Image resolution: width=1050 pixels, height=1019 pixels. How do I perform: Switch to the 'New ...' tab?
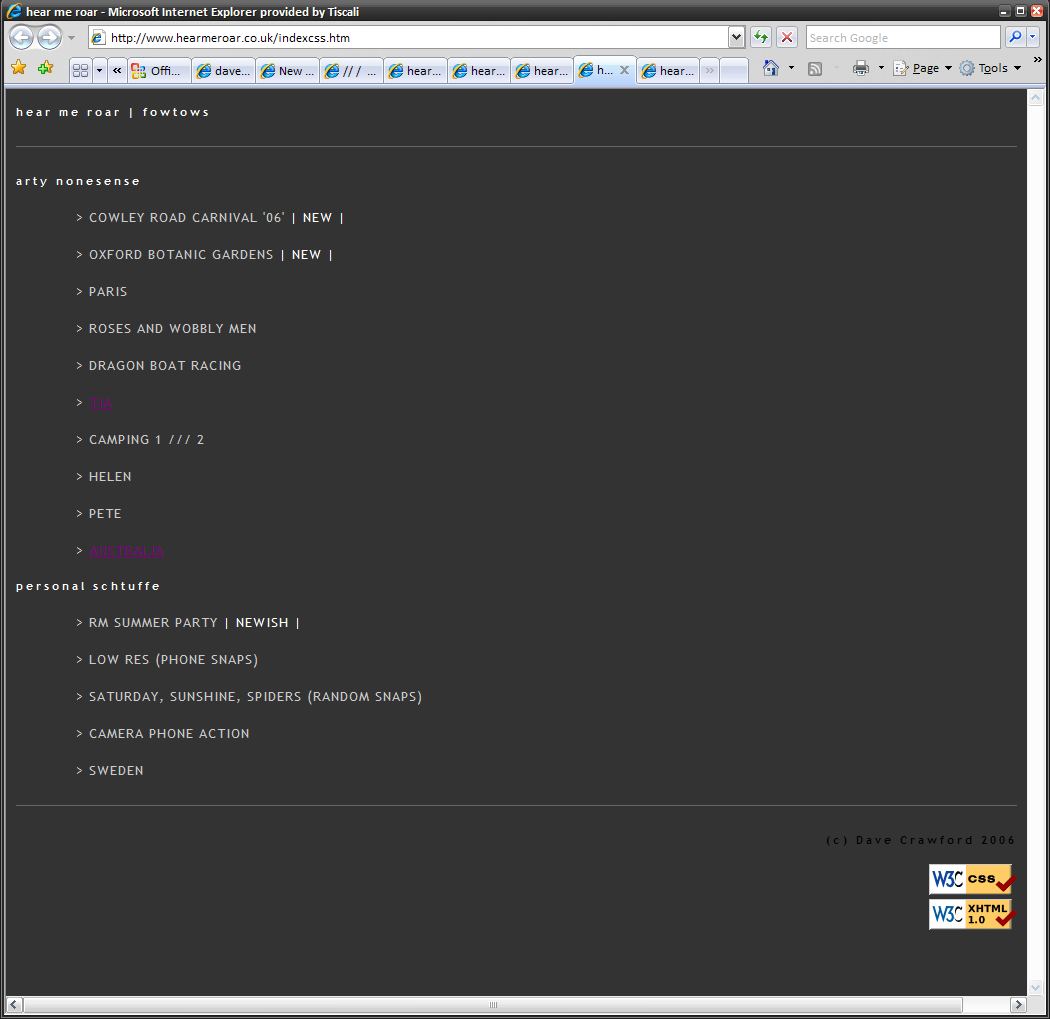pyautogui.click(x=288, y=70)
